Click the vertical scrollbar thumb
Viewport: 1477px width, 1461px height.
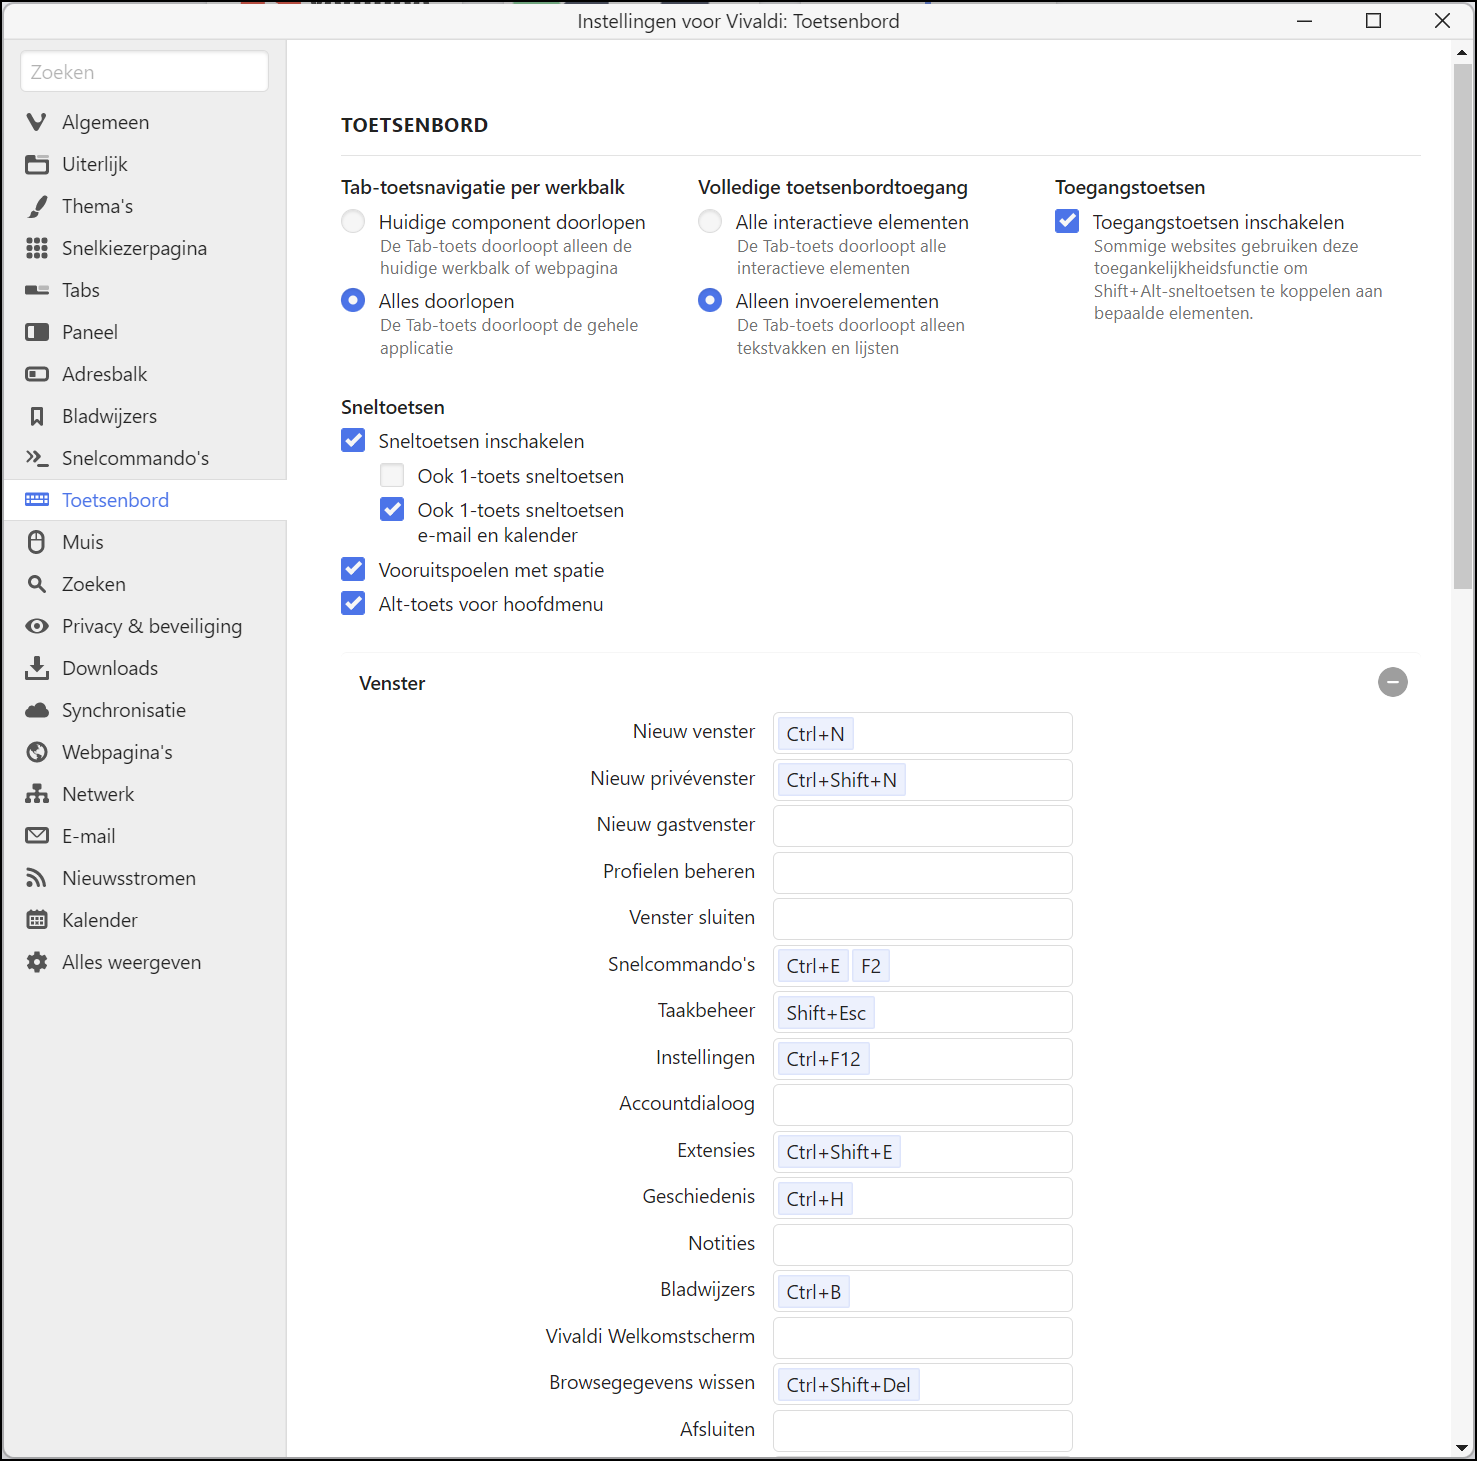point(1462,326)
